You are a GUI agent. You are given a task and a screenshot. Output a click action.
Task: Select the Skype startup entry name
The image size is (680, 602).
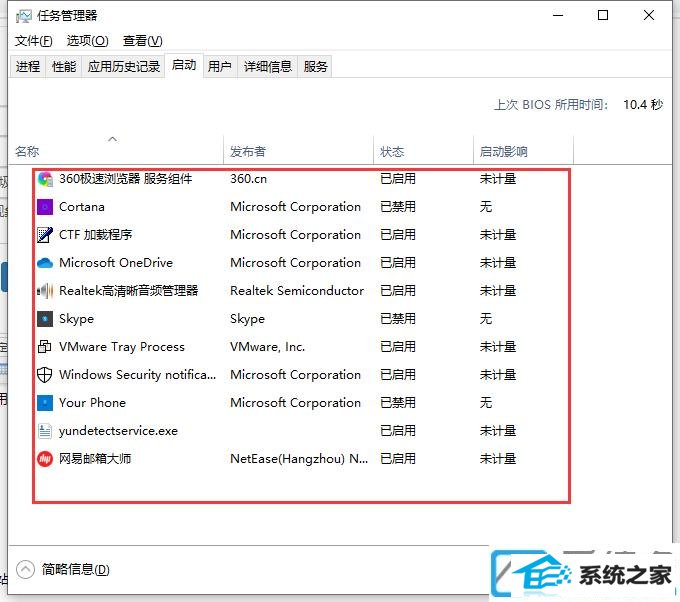pos(76,319)
